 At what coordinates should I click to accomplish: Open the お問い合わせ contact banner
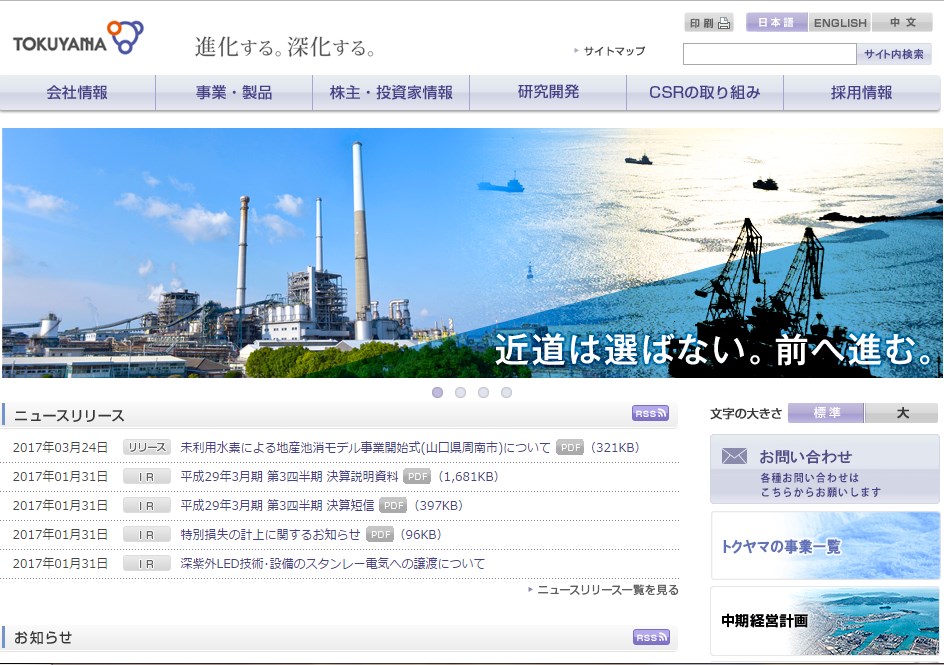point(825,469)
